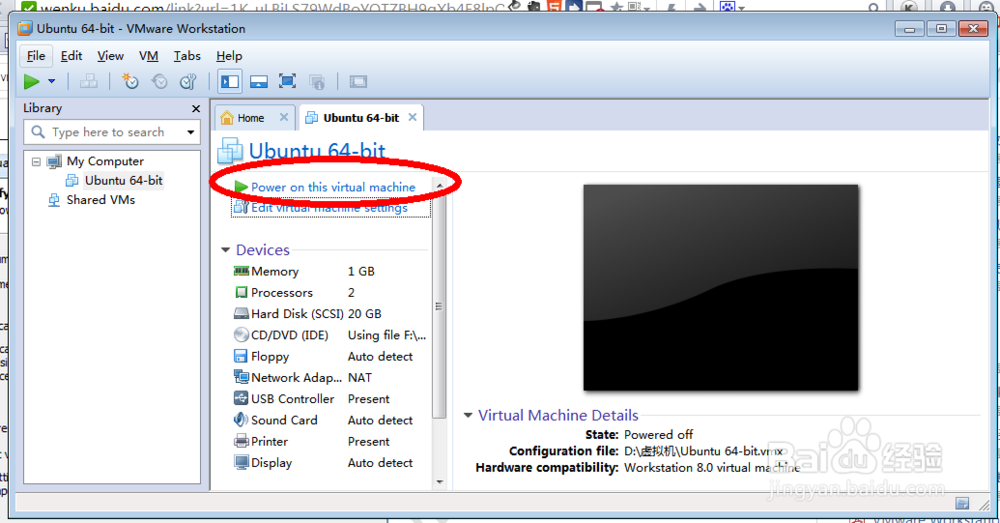Select the Network Adapter device row
1000x523 pixels.
330,378
